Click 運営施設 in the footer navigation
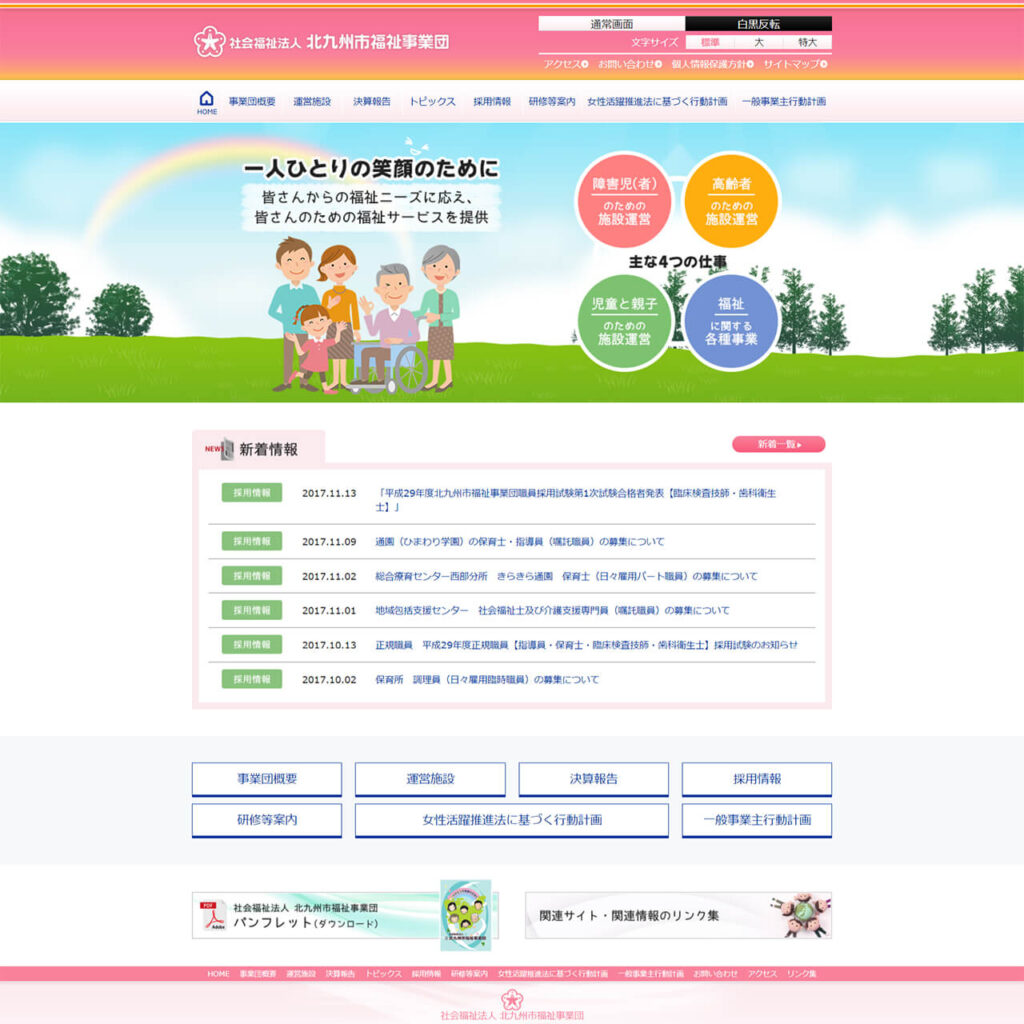Viewport: 1024px width, 1024px height. (300, 974)
